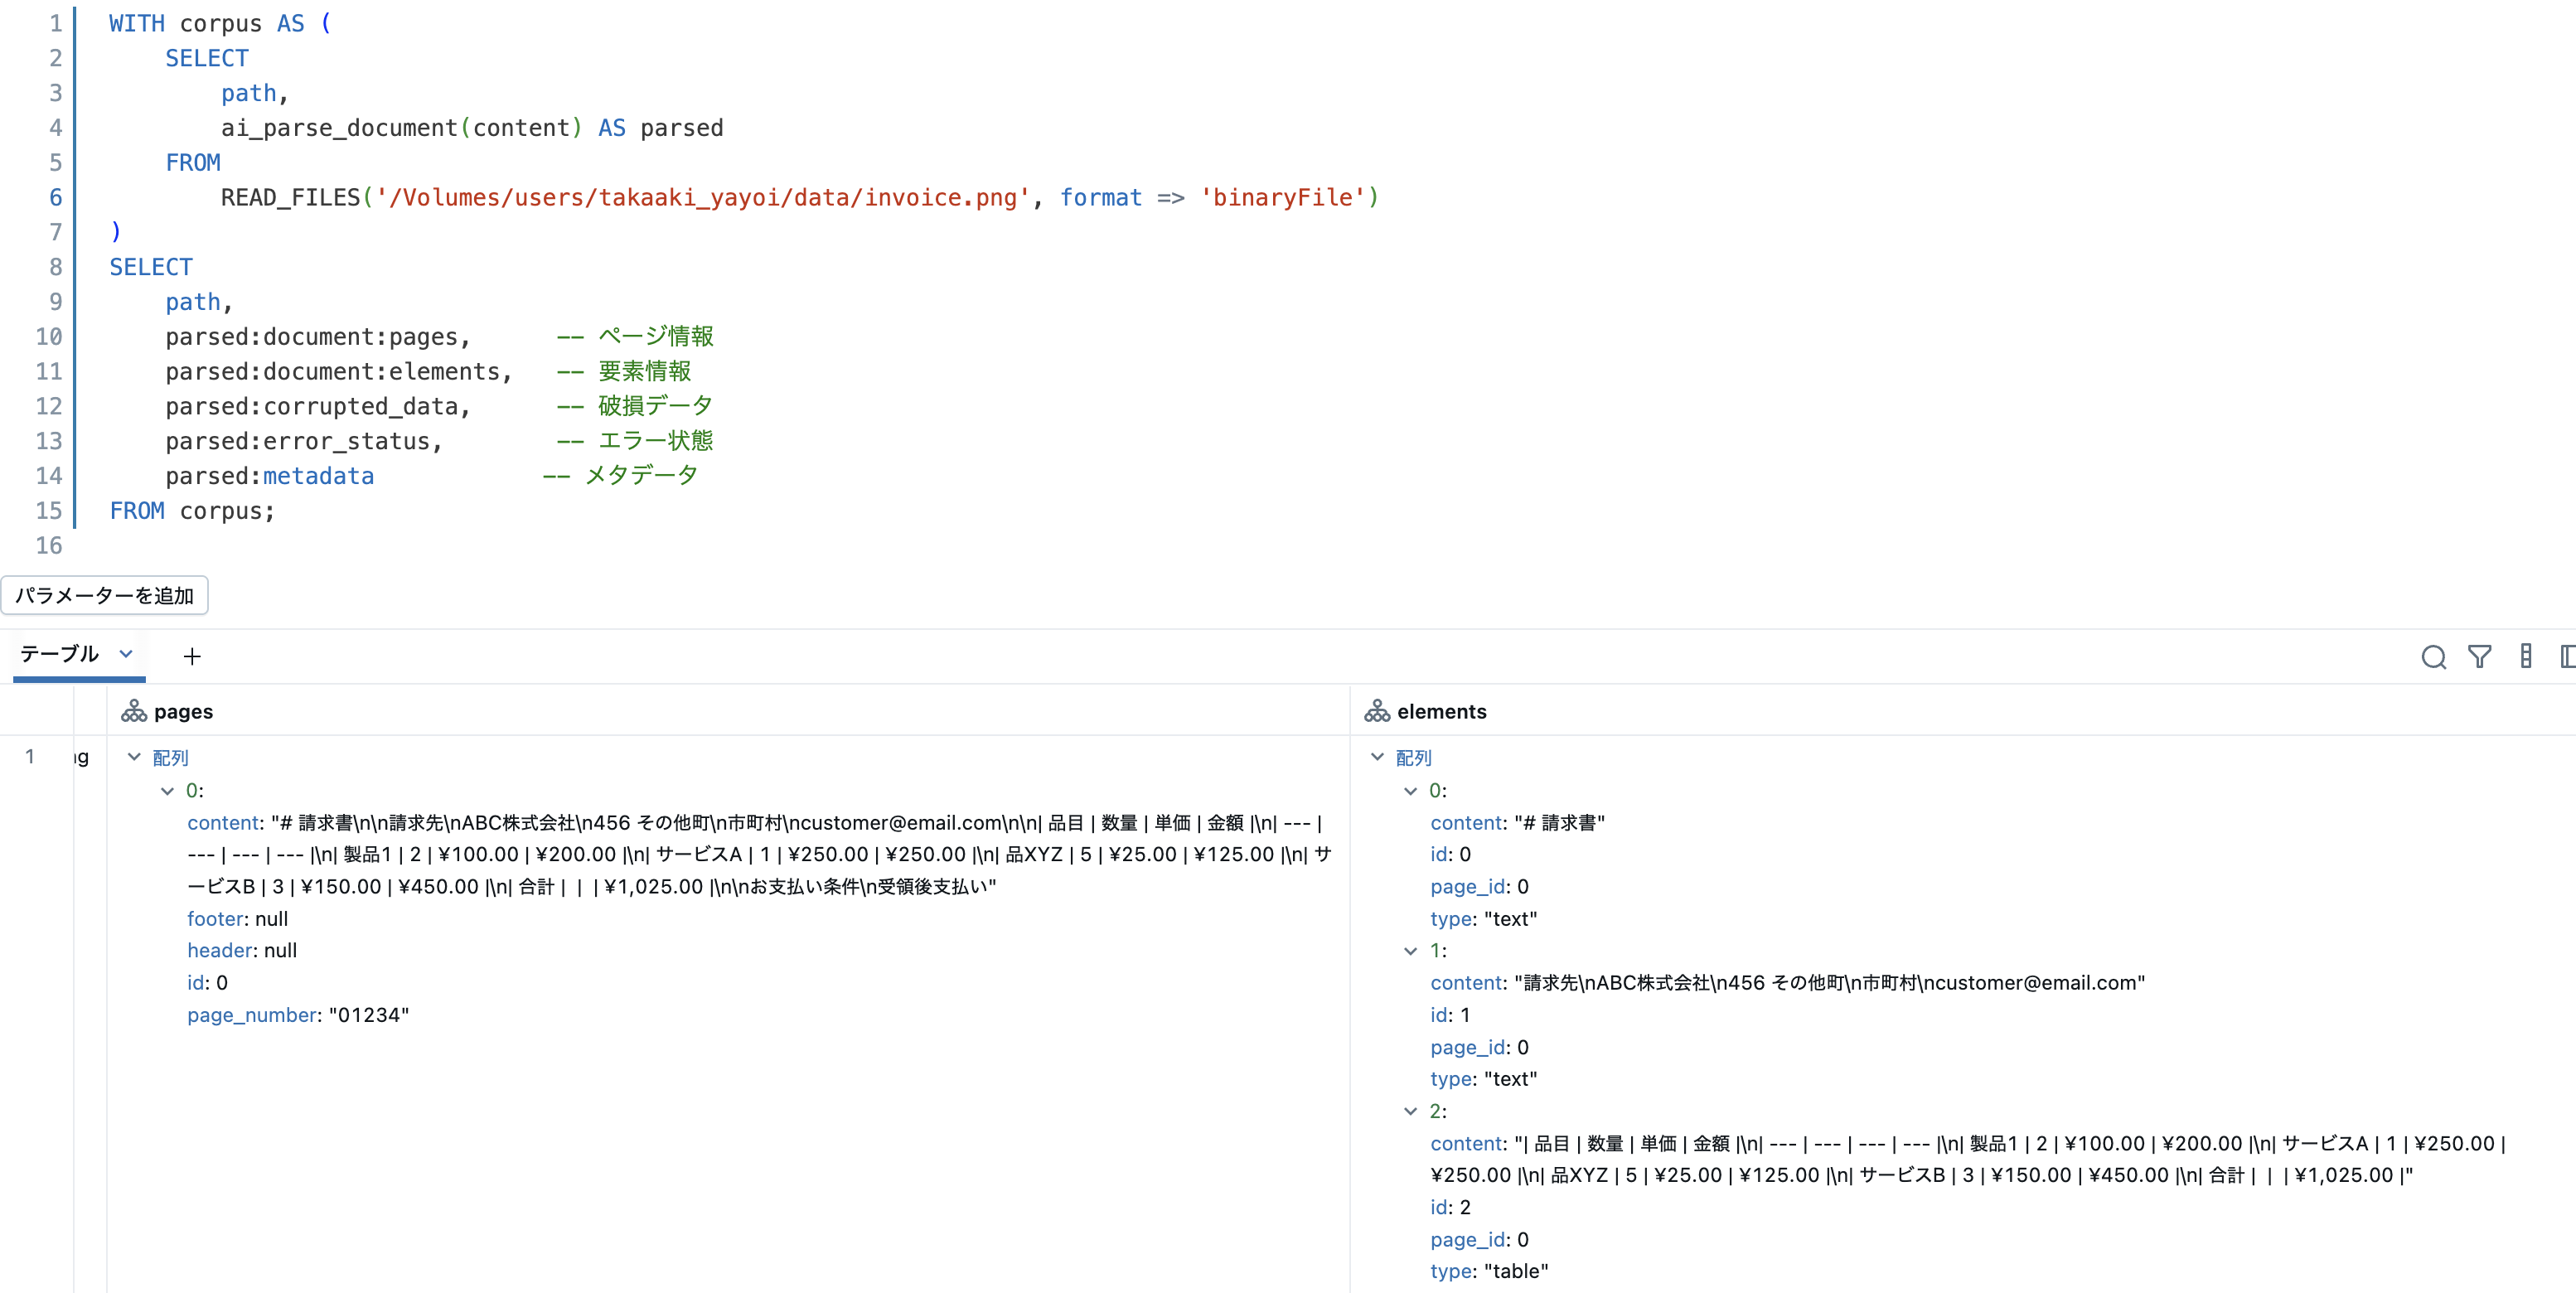Open the filter options for results
This screenshot has width=2576, height=1293.
[x=2481, y=657]
